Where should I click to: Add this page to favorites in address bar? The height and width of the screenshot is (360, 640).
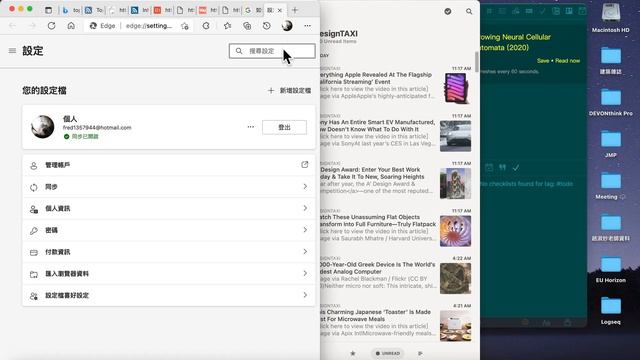[185, 26]
